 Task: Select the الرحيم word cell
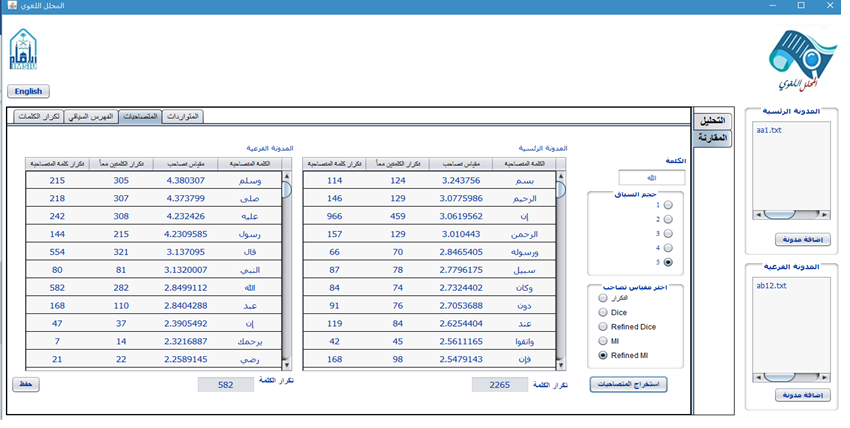[x=524, y=198]
